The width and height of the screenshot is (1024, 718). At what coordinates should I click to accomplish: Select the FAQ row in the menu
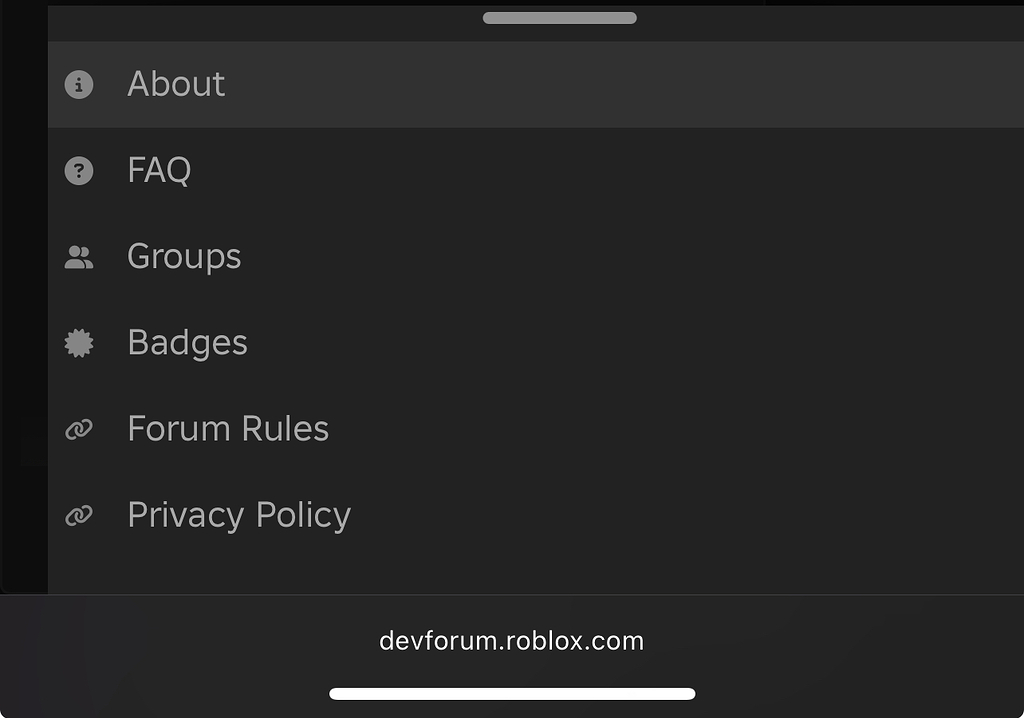point(400,170)
